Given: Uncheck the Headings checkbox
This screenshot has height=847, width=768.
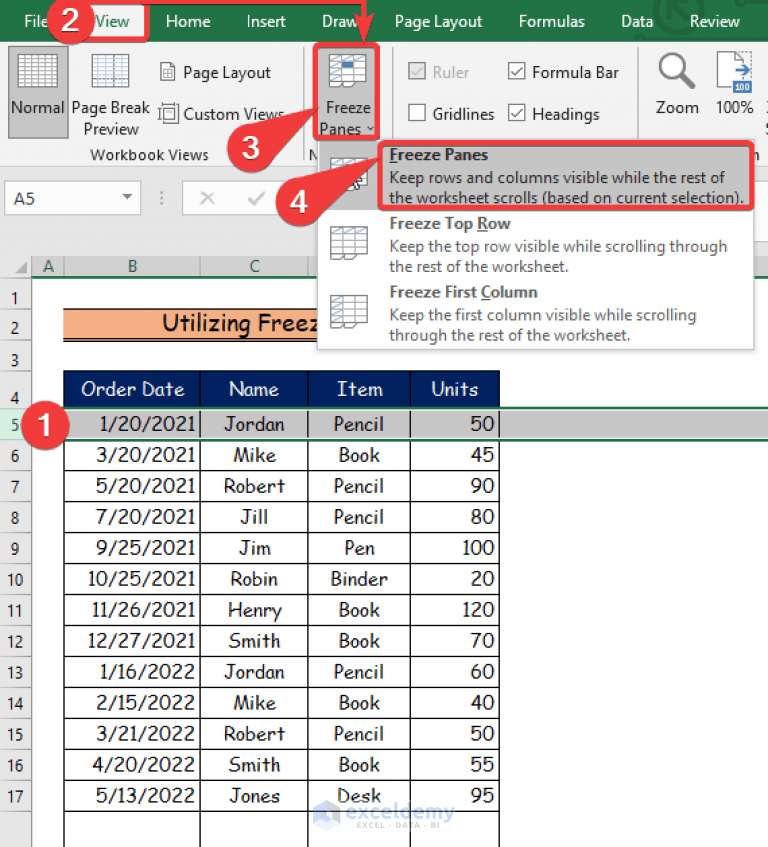Looking at the screenshot, I should point(517,113).
